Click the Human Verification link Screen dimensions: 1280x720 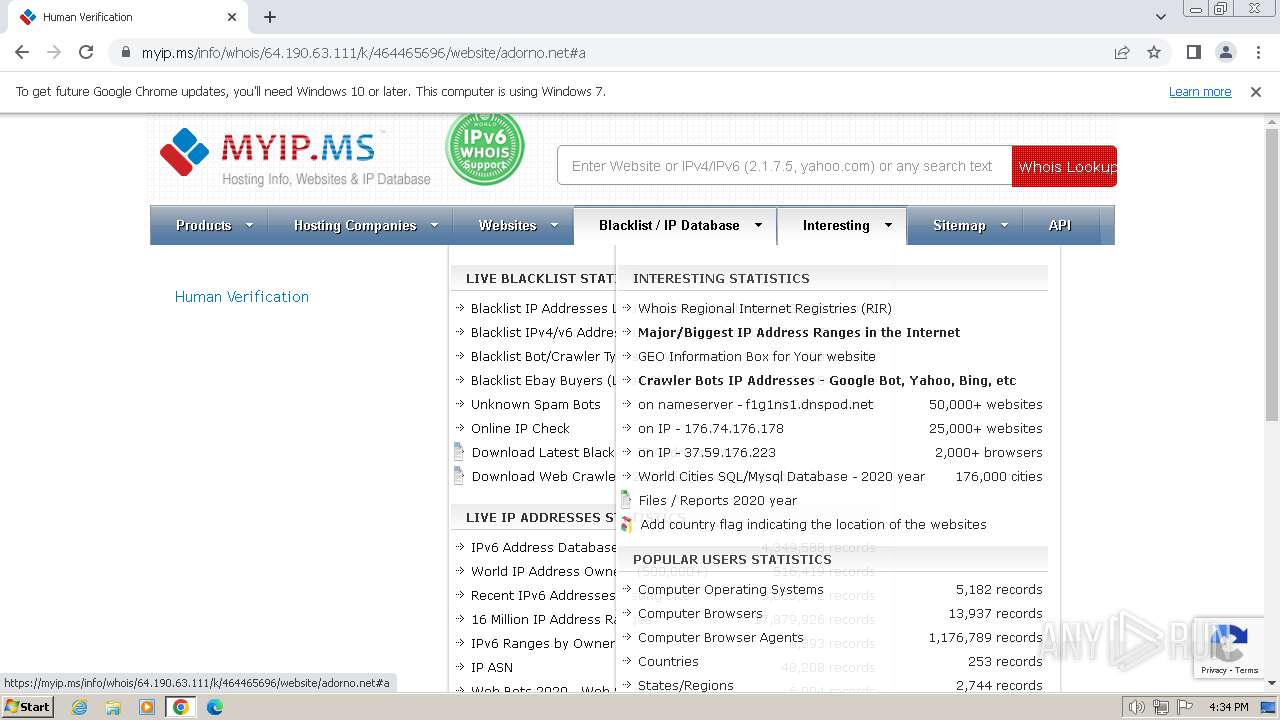click(x=242, y=296)
